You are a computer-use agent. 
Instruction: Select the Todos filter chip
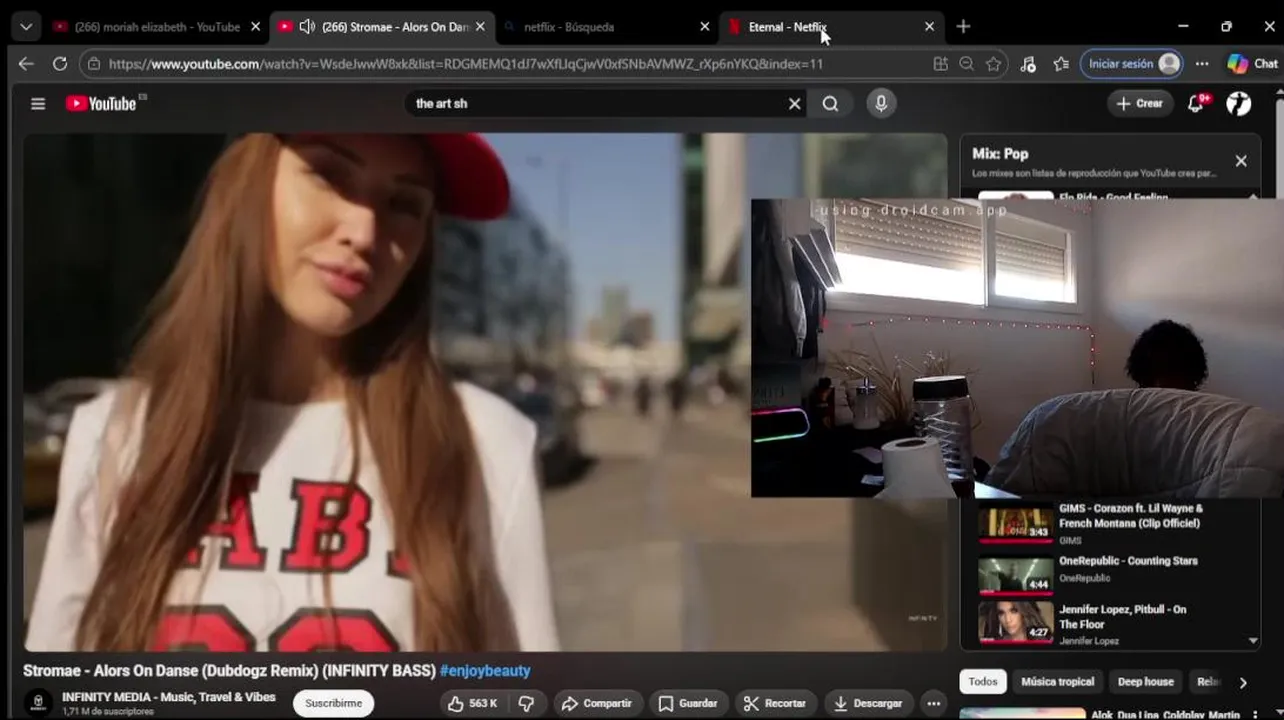983,682
